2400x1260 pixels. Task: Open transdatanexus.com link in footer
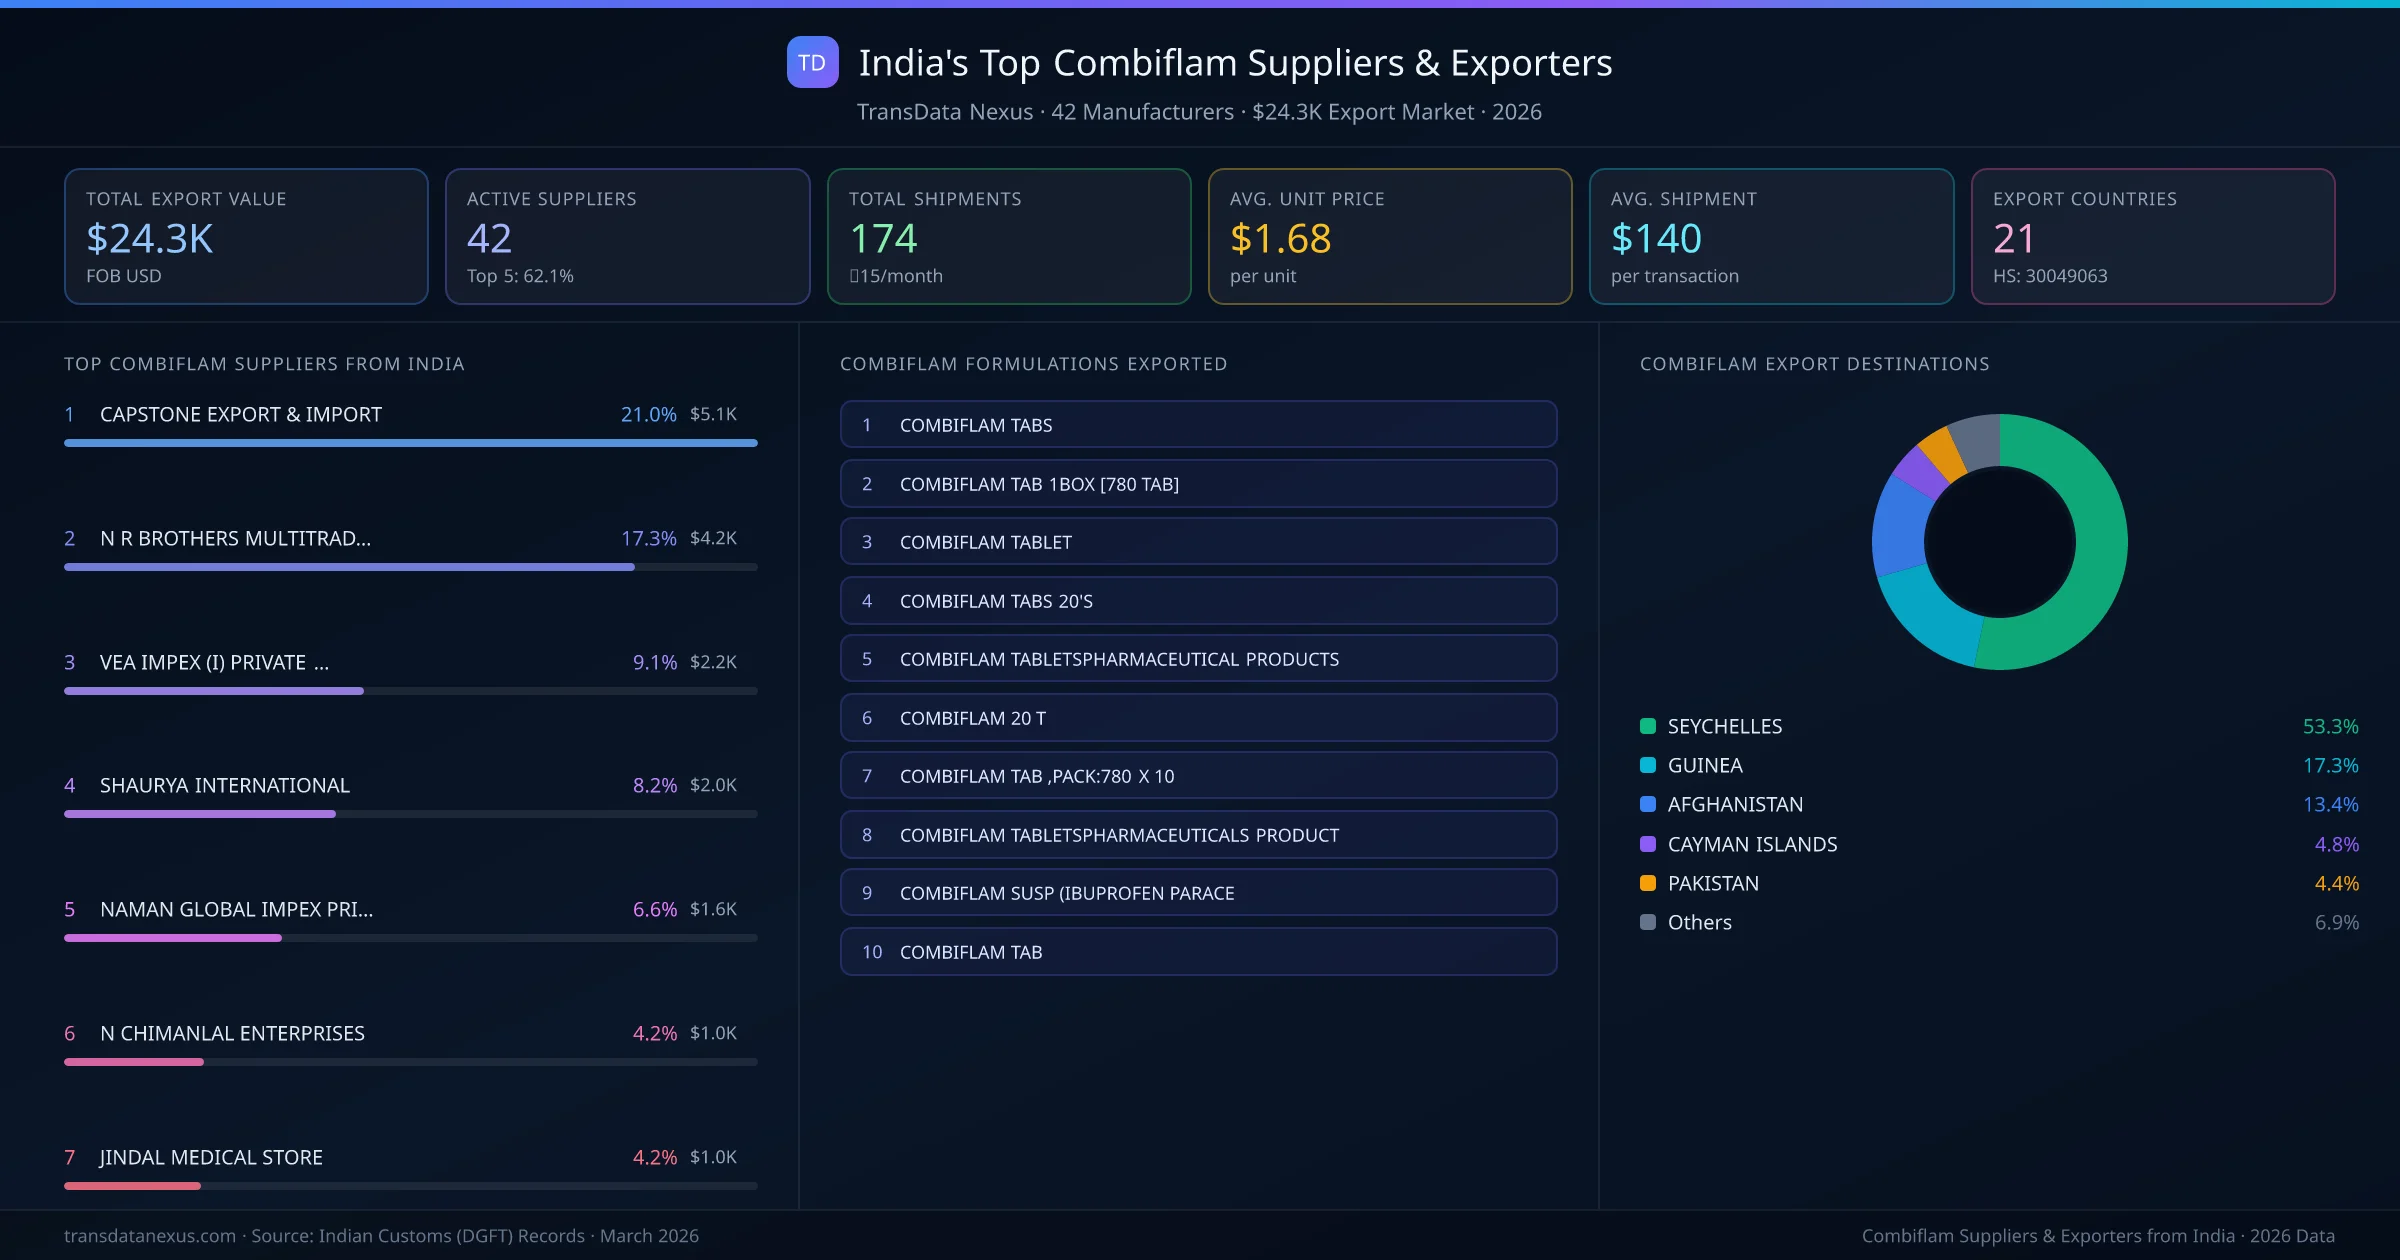(148, 1235)
